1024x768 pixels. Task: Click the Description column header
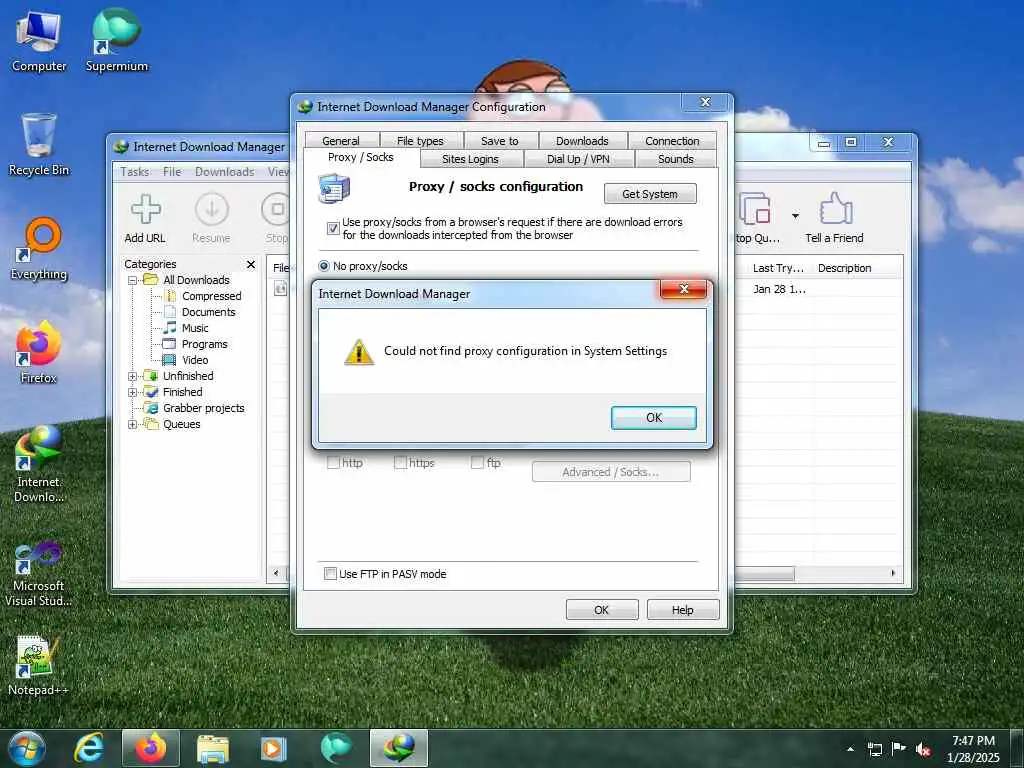(844, 268)
